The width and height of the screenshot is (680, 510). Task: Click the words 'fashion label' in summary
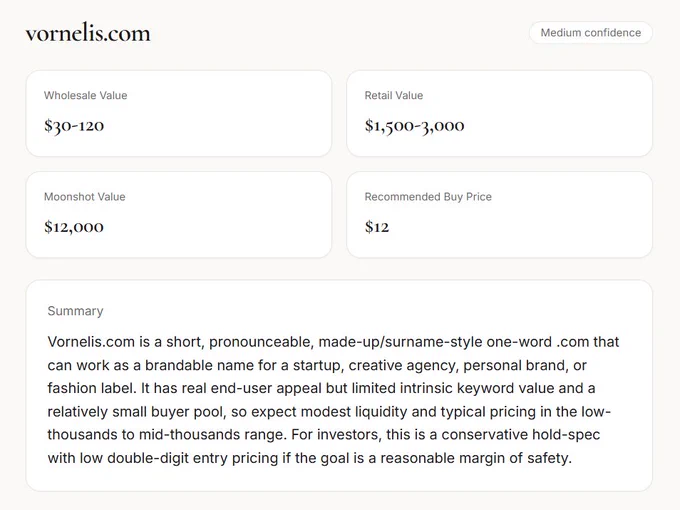click(92, 388)
